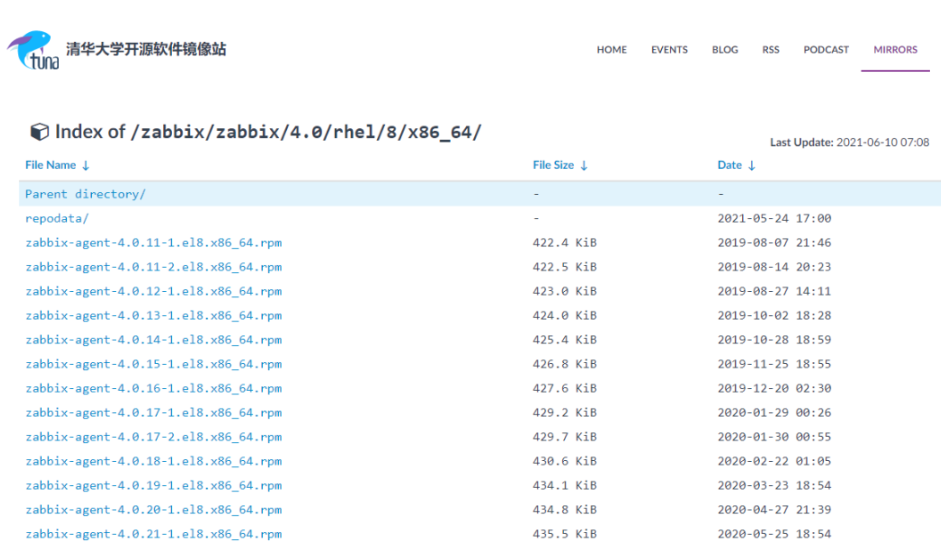Image resolution: width=941 pixels, height=557 pixels.
Task: Click the date 2019-10-28 18:59
Action: [x=774, y=340]
